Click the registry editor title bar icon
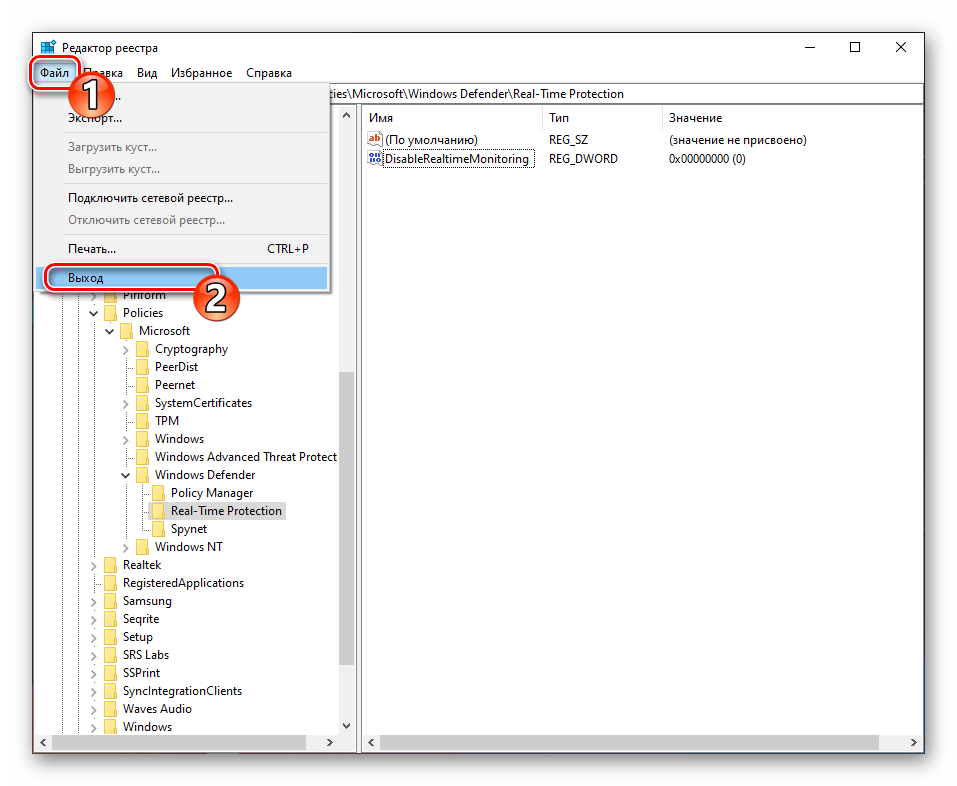 point(48,48)
